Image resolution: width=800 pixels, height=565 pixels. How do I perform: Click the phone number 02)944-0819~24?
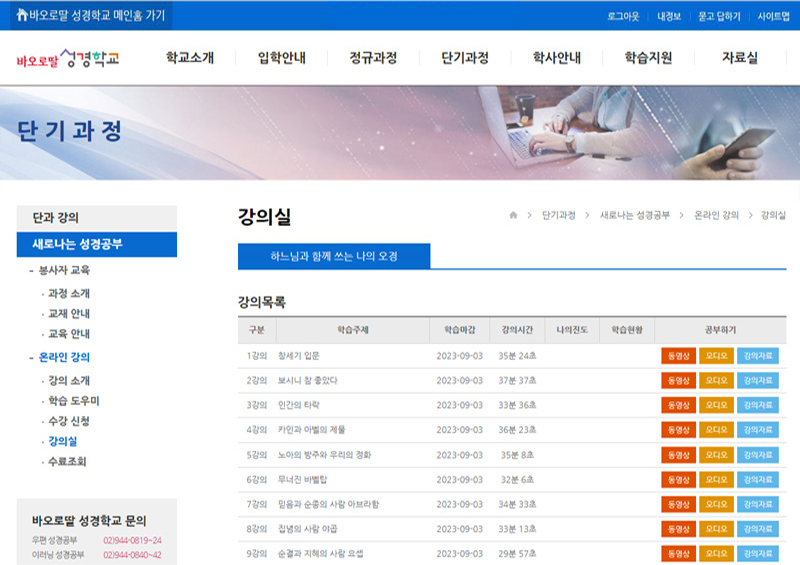pos(132,540)
